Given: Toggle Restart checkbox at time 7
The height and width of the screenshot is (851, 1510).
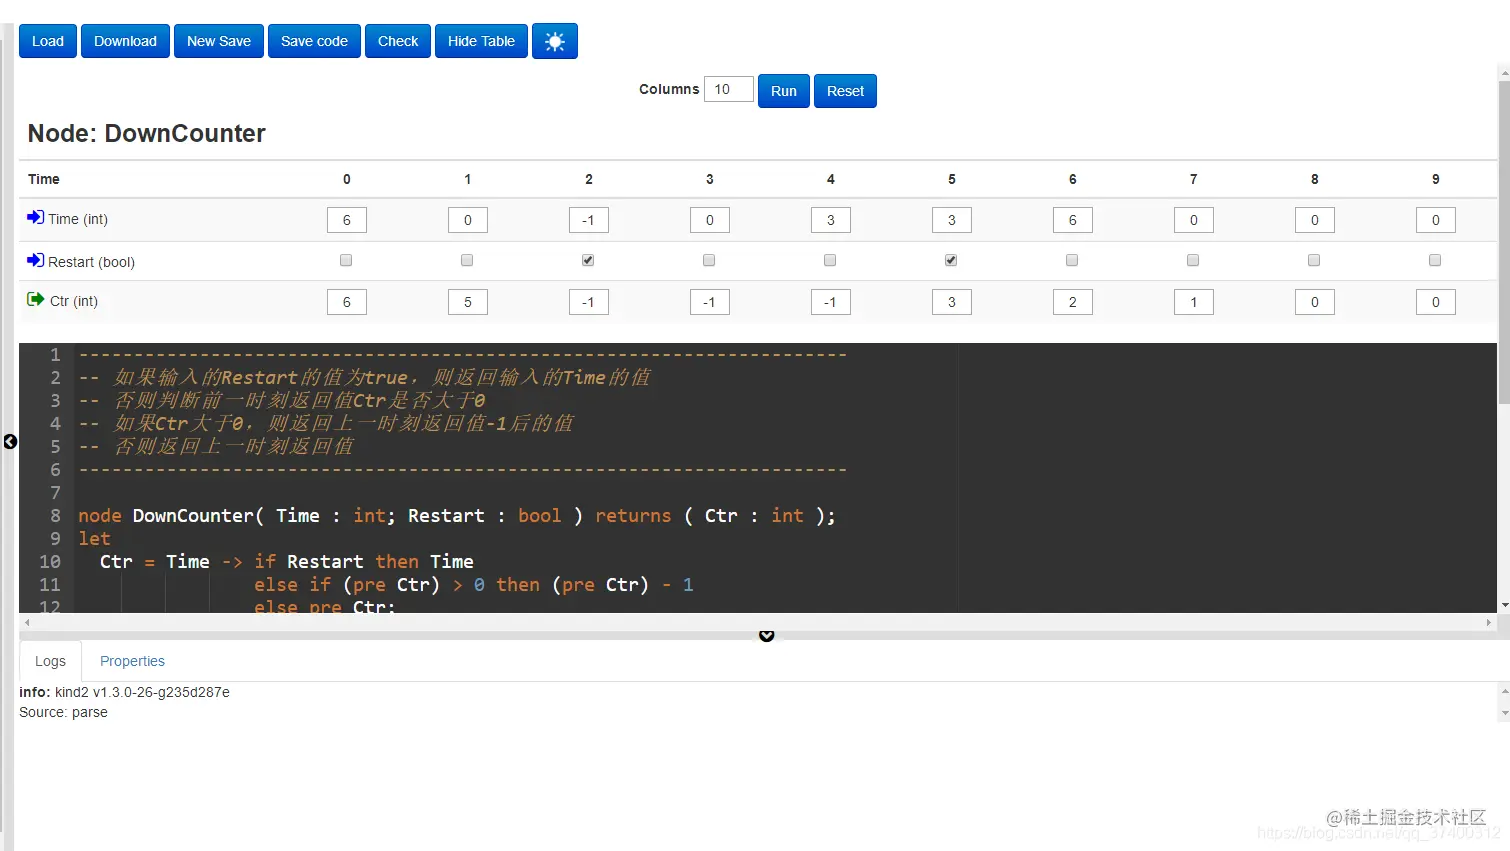Looking at the screenshot, I should [1193, 260].
